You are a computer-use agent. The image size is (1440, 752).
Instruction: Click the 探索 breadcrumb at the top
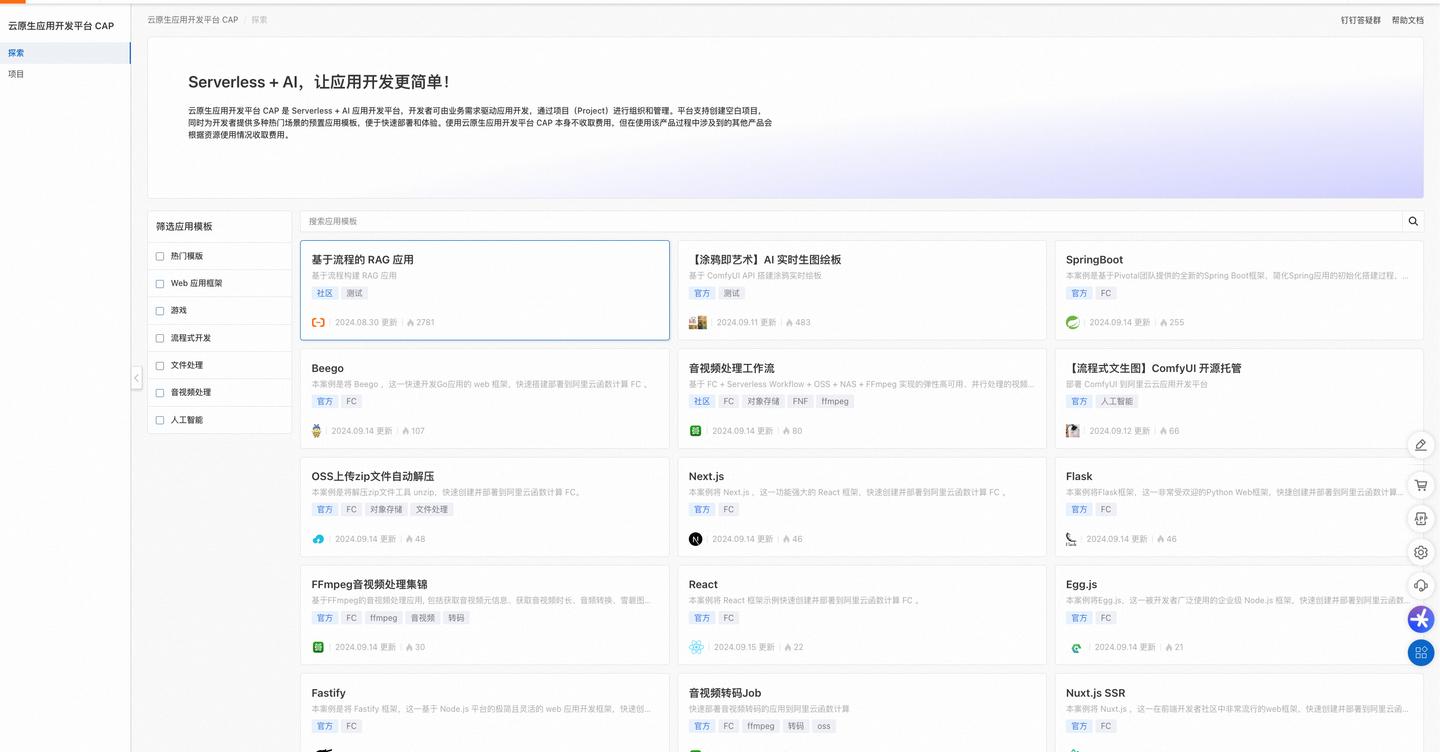pos(258,18)
